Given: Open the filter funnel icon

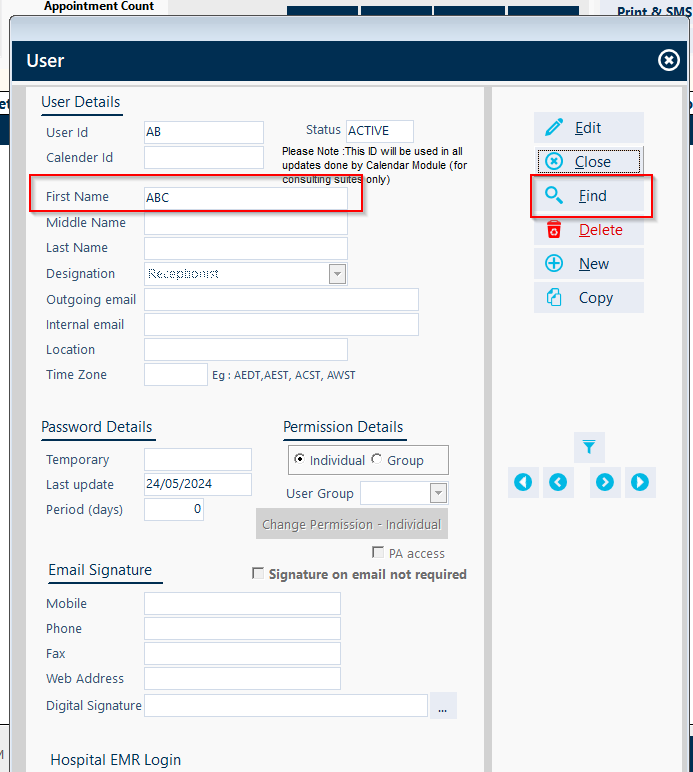Looking at the screenshot, I should point(589,446).
